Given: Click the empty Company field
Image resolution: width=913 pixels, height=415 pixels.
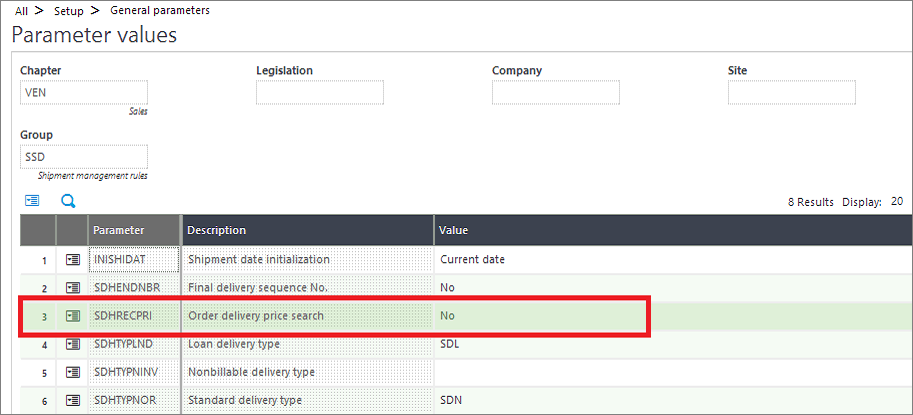Looking at the screenshot, I should point(555,93).
